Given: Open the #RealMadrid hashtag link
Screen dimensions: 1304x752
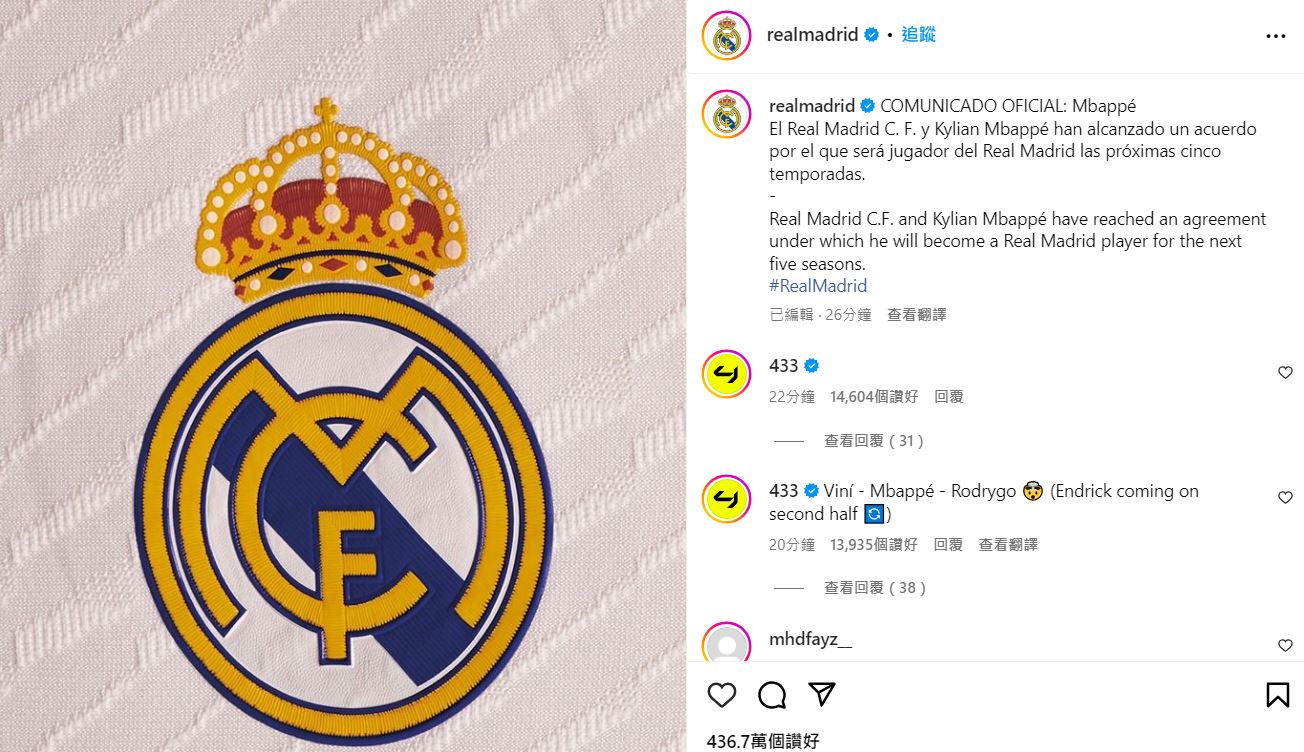Looking at the screenshot, I should [818, 286].
